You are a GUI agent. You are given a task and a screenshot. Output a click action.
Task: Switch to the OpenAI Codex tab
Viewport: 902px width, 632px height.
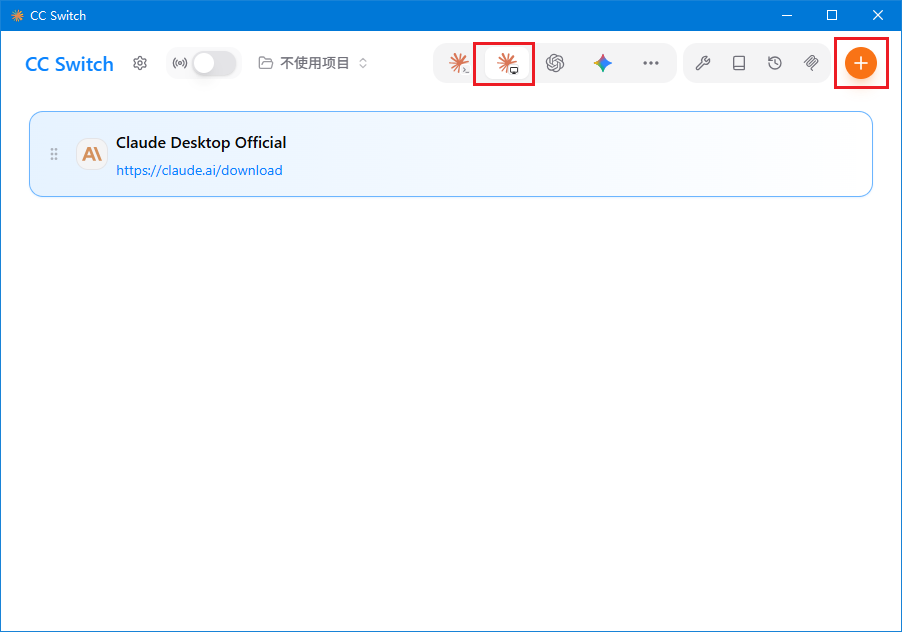(x=555, y=63)
